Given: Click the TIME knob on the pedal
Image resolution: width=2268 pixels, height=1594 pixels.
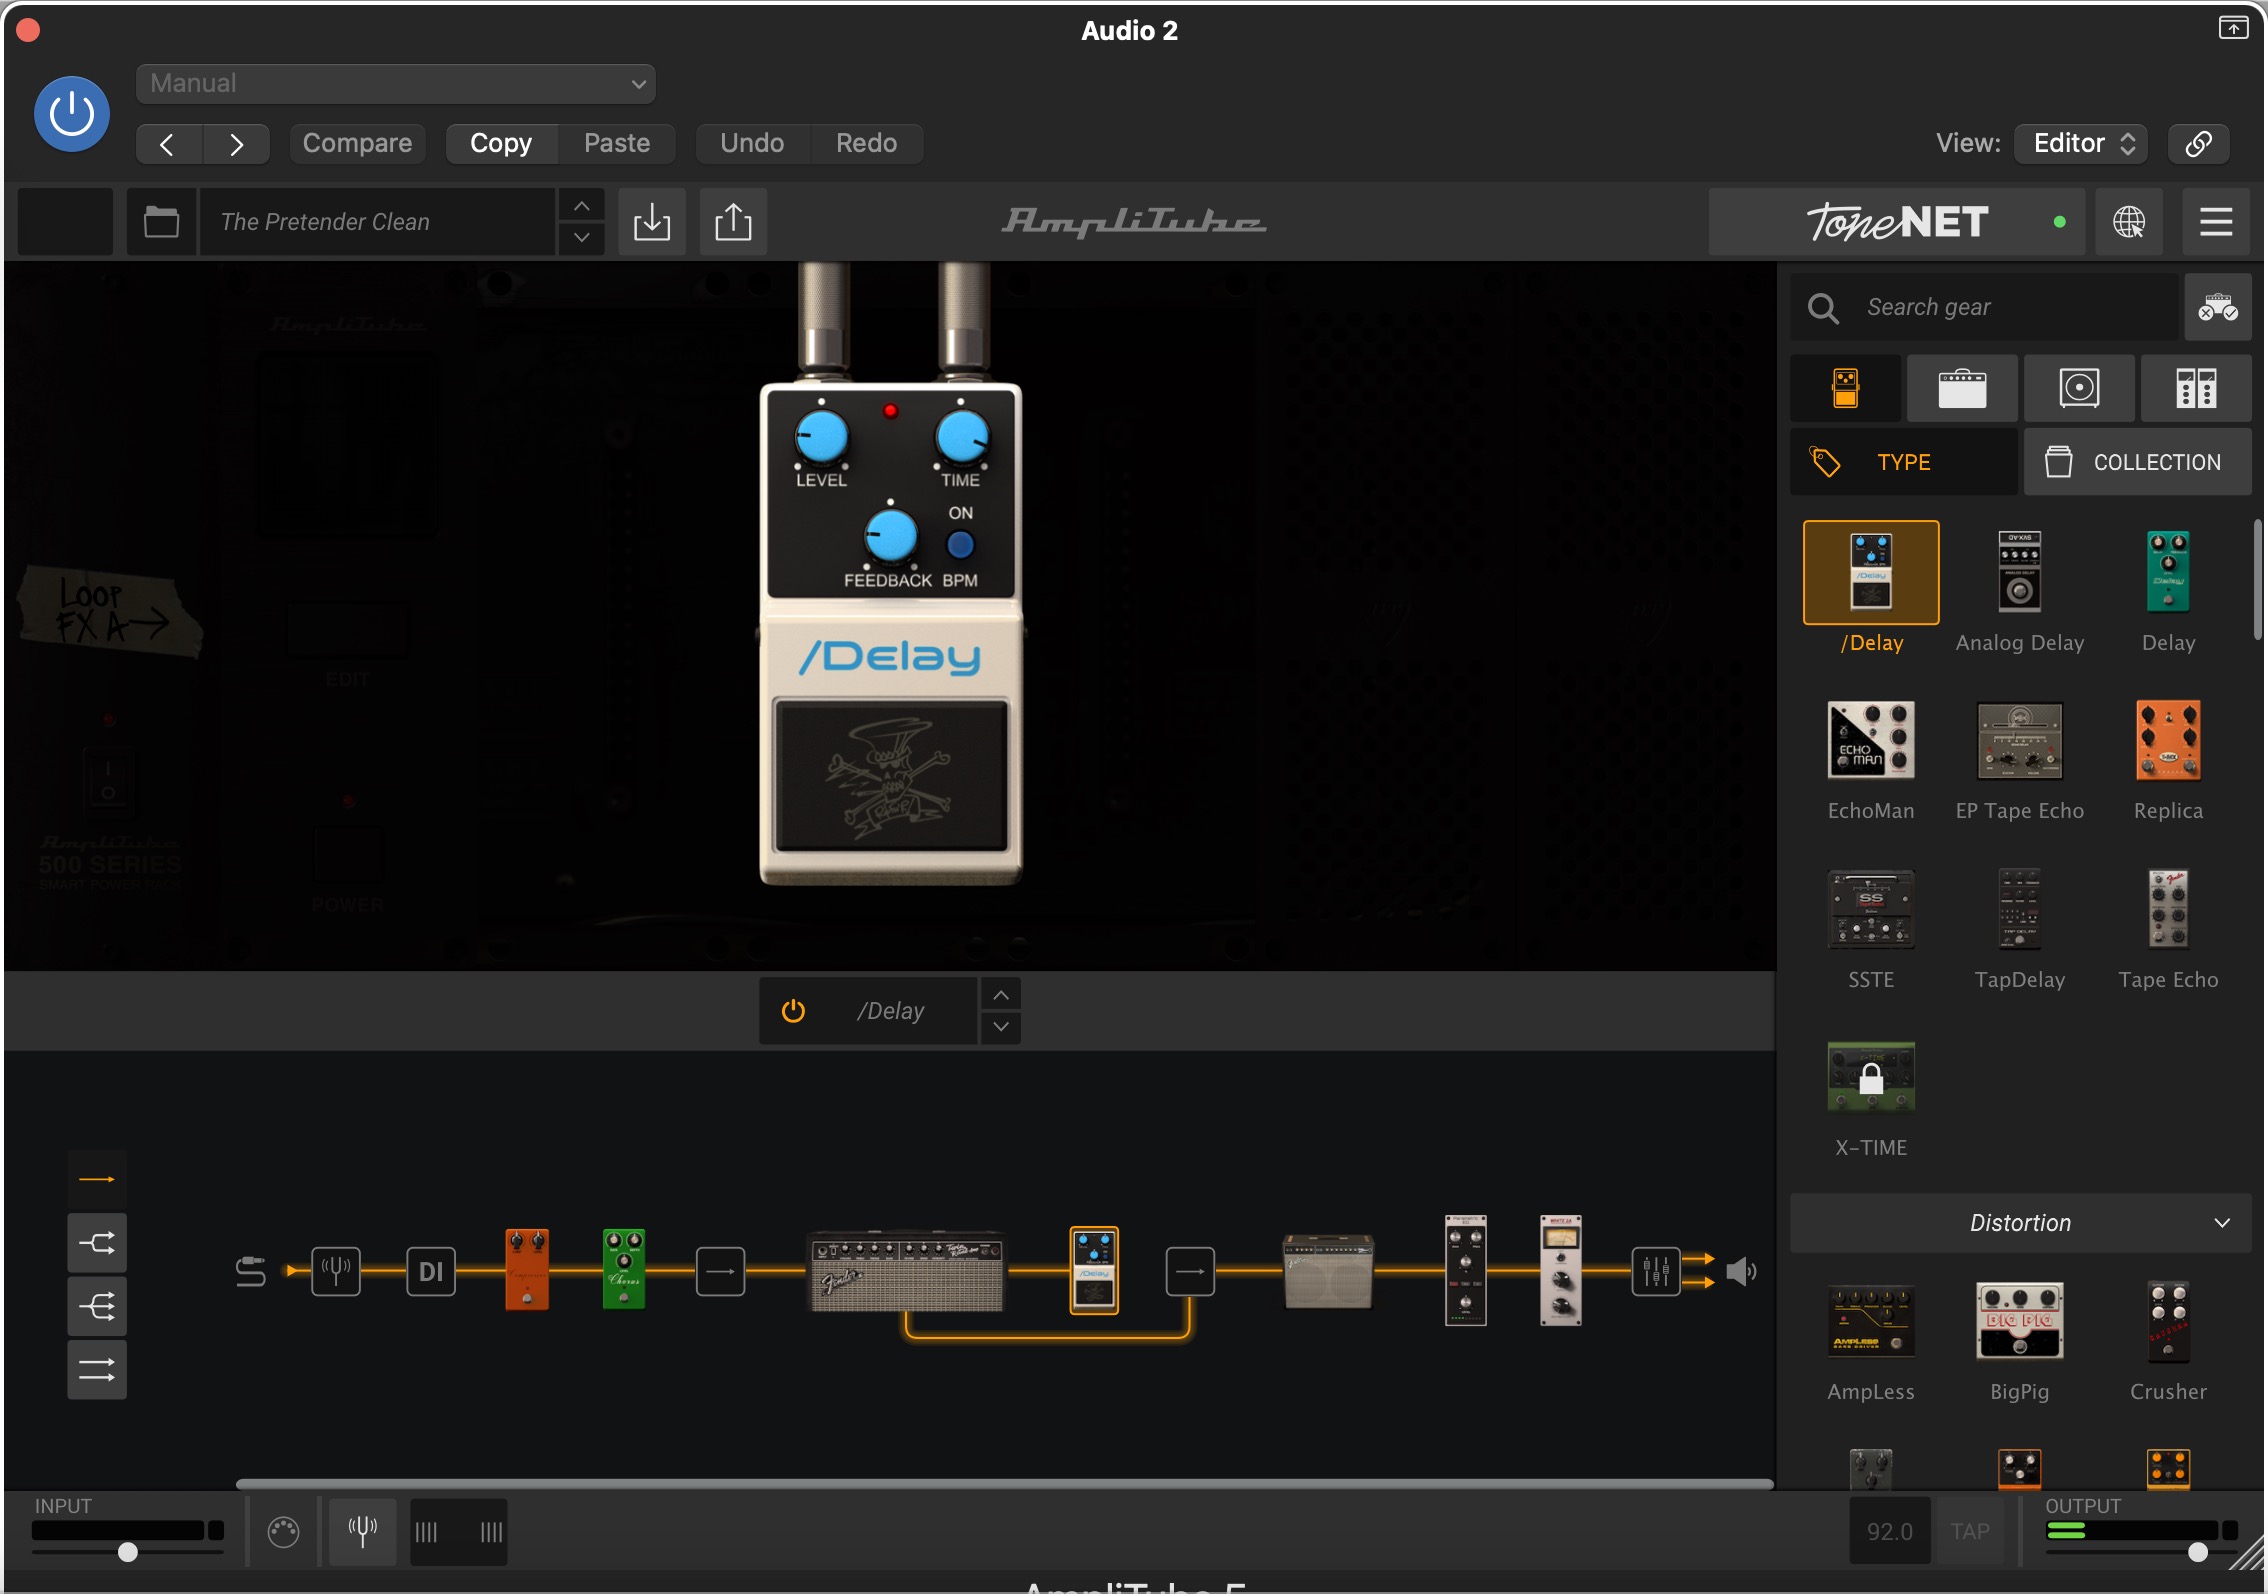Looking at the screenshot, I should tap(961, 438).
